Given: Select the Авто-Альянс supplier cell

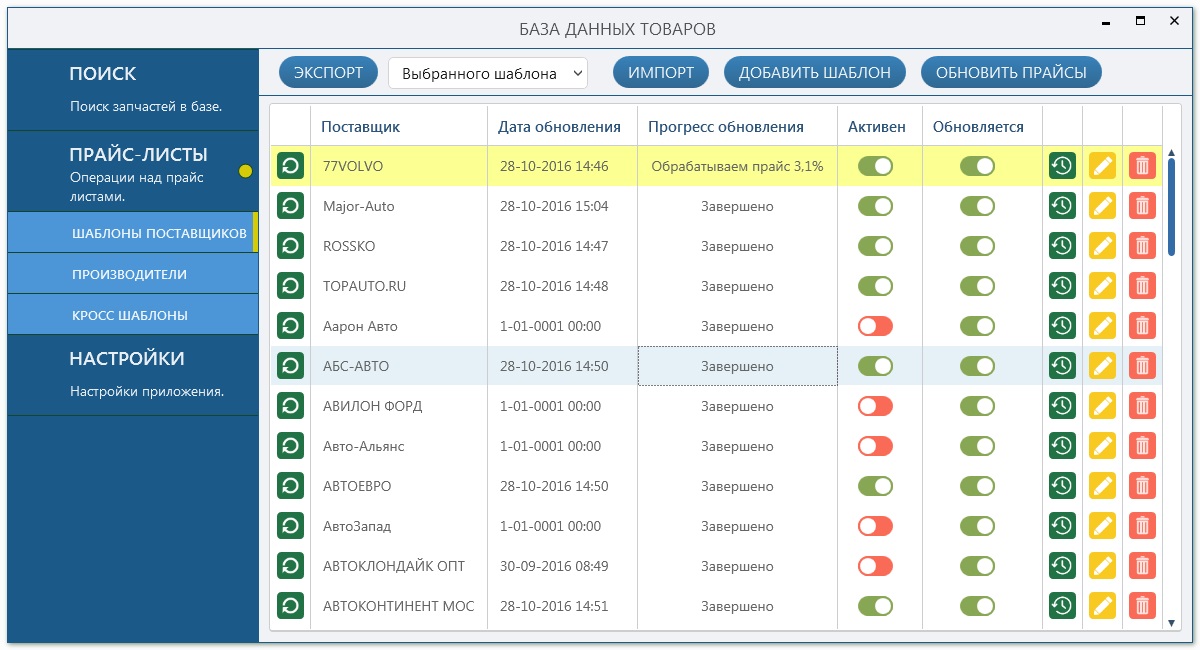Looking at the screenshot, I should click(399, 446).
